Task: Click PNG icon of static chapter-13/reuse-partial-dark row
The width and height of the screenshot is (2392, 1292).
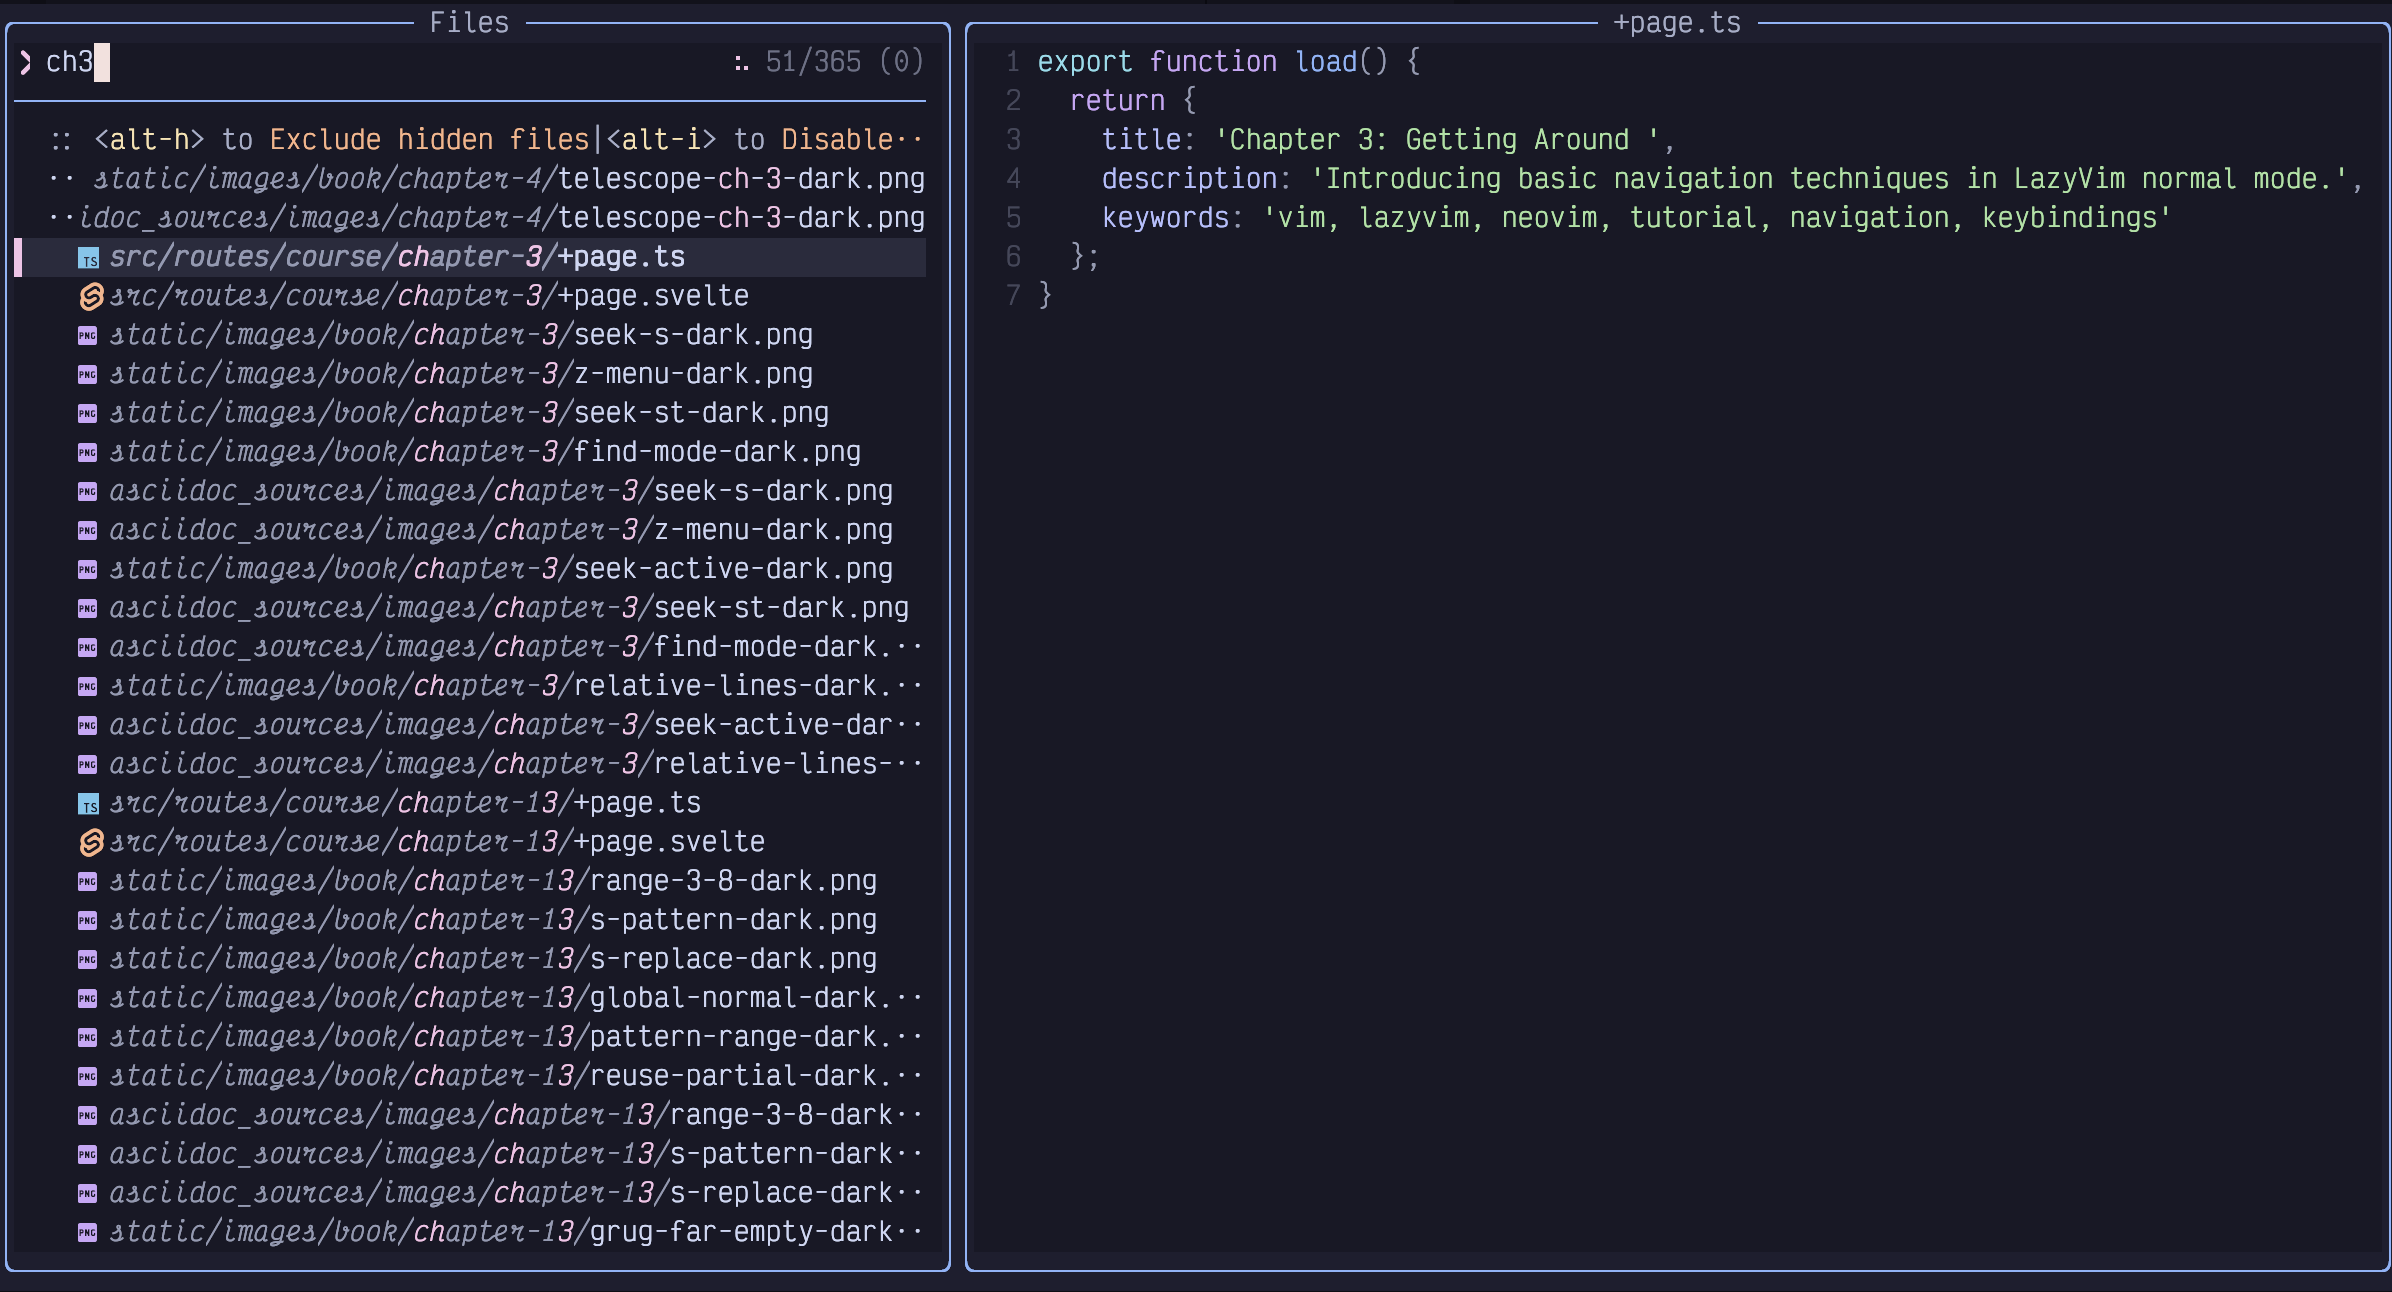Action: click(x=88, y=1077)
